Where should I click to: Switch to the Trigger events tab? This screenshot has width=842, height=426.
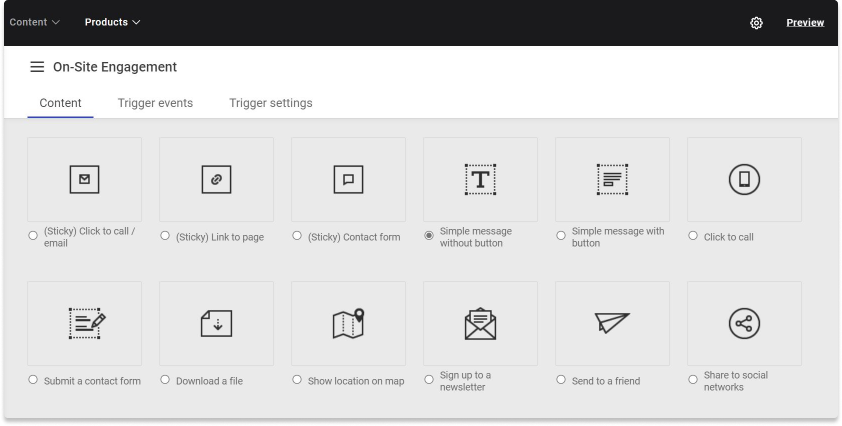155,103
